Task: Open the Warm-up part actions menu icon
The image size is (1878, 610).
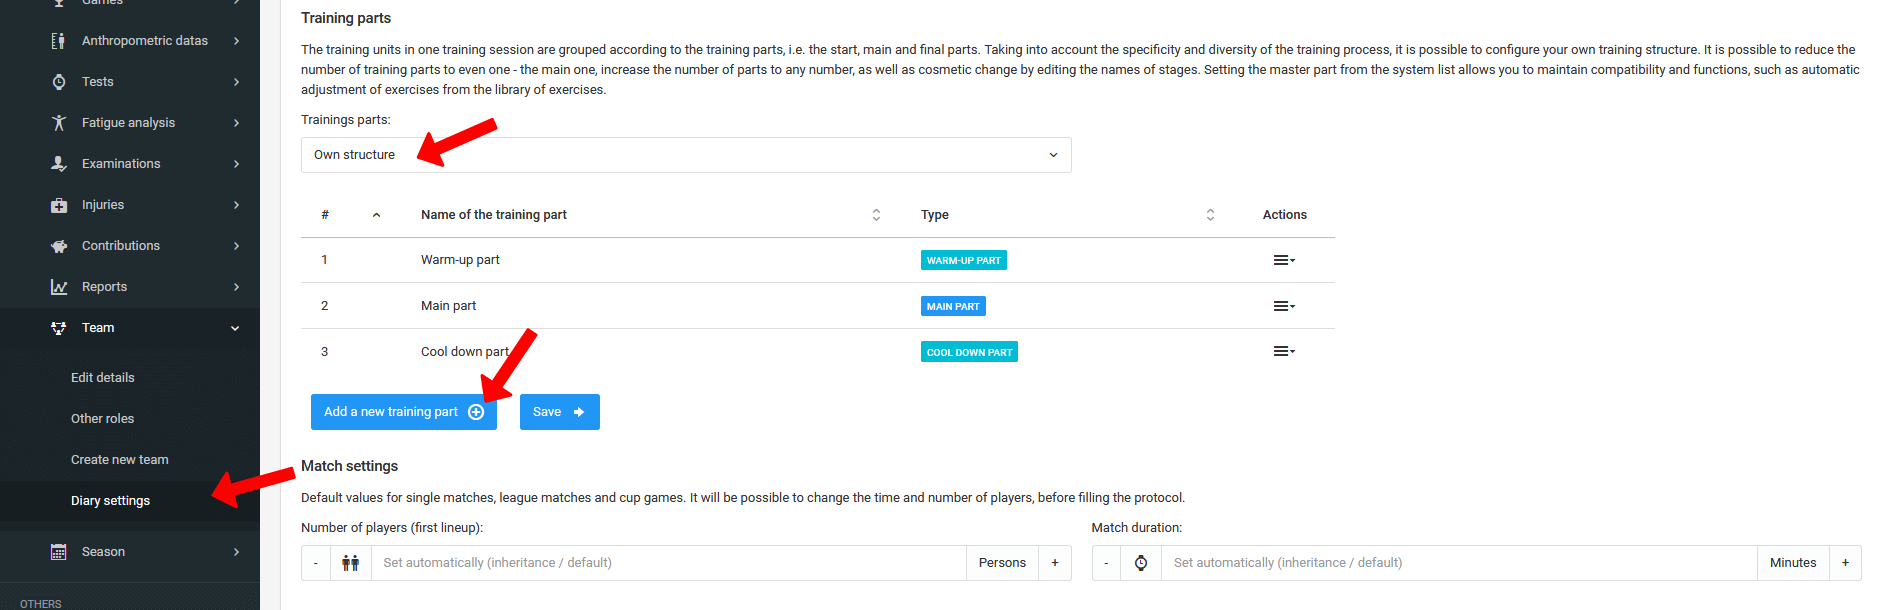Action: click(1283, 260)
